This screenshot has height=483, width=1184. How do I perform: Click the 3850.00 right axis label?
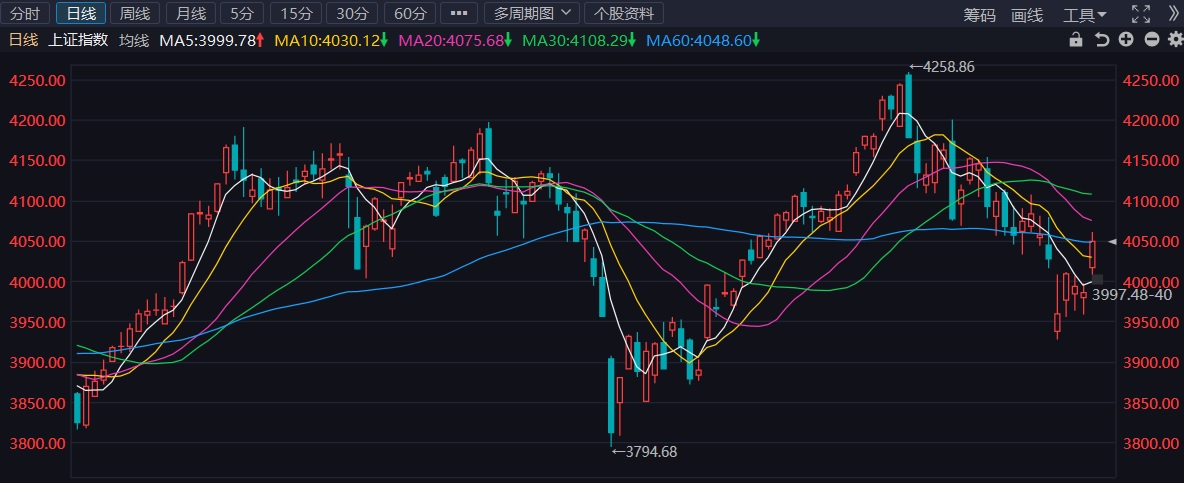tap(1151, 403)
